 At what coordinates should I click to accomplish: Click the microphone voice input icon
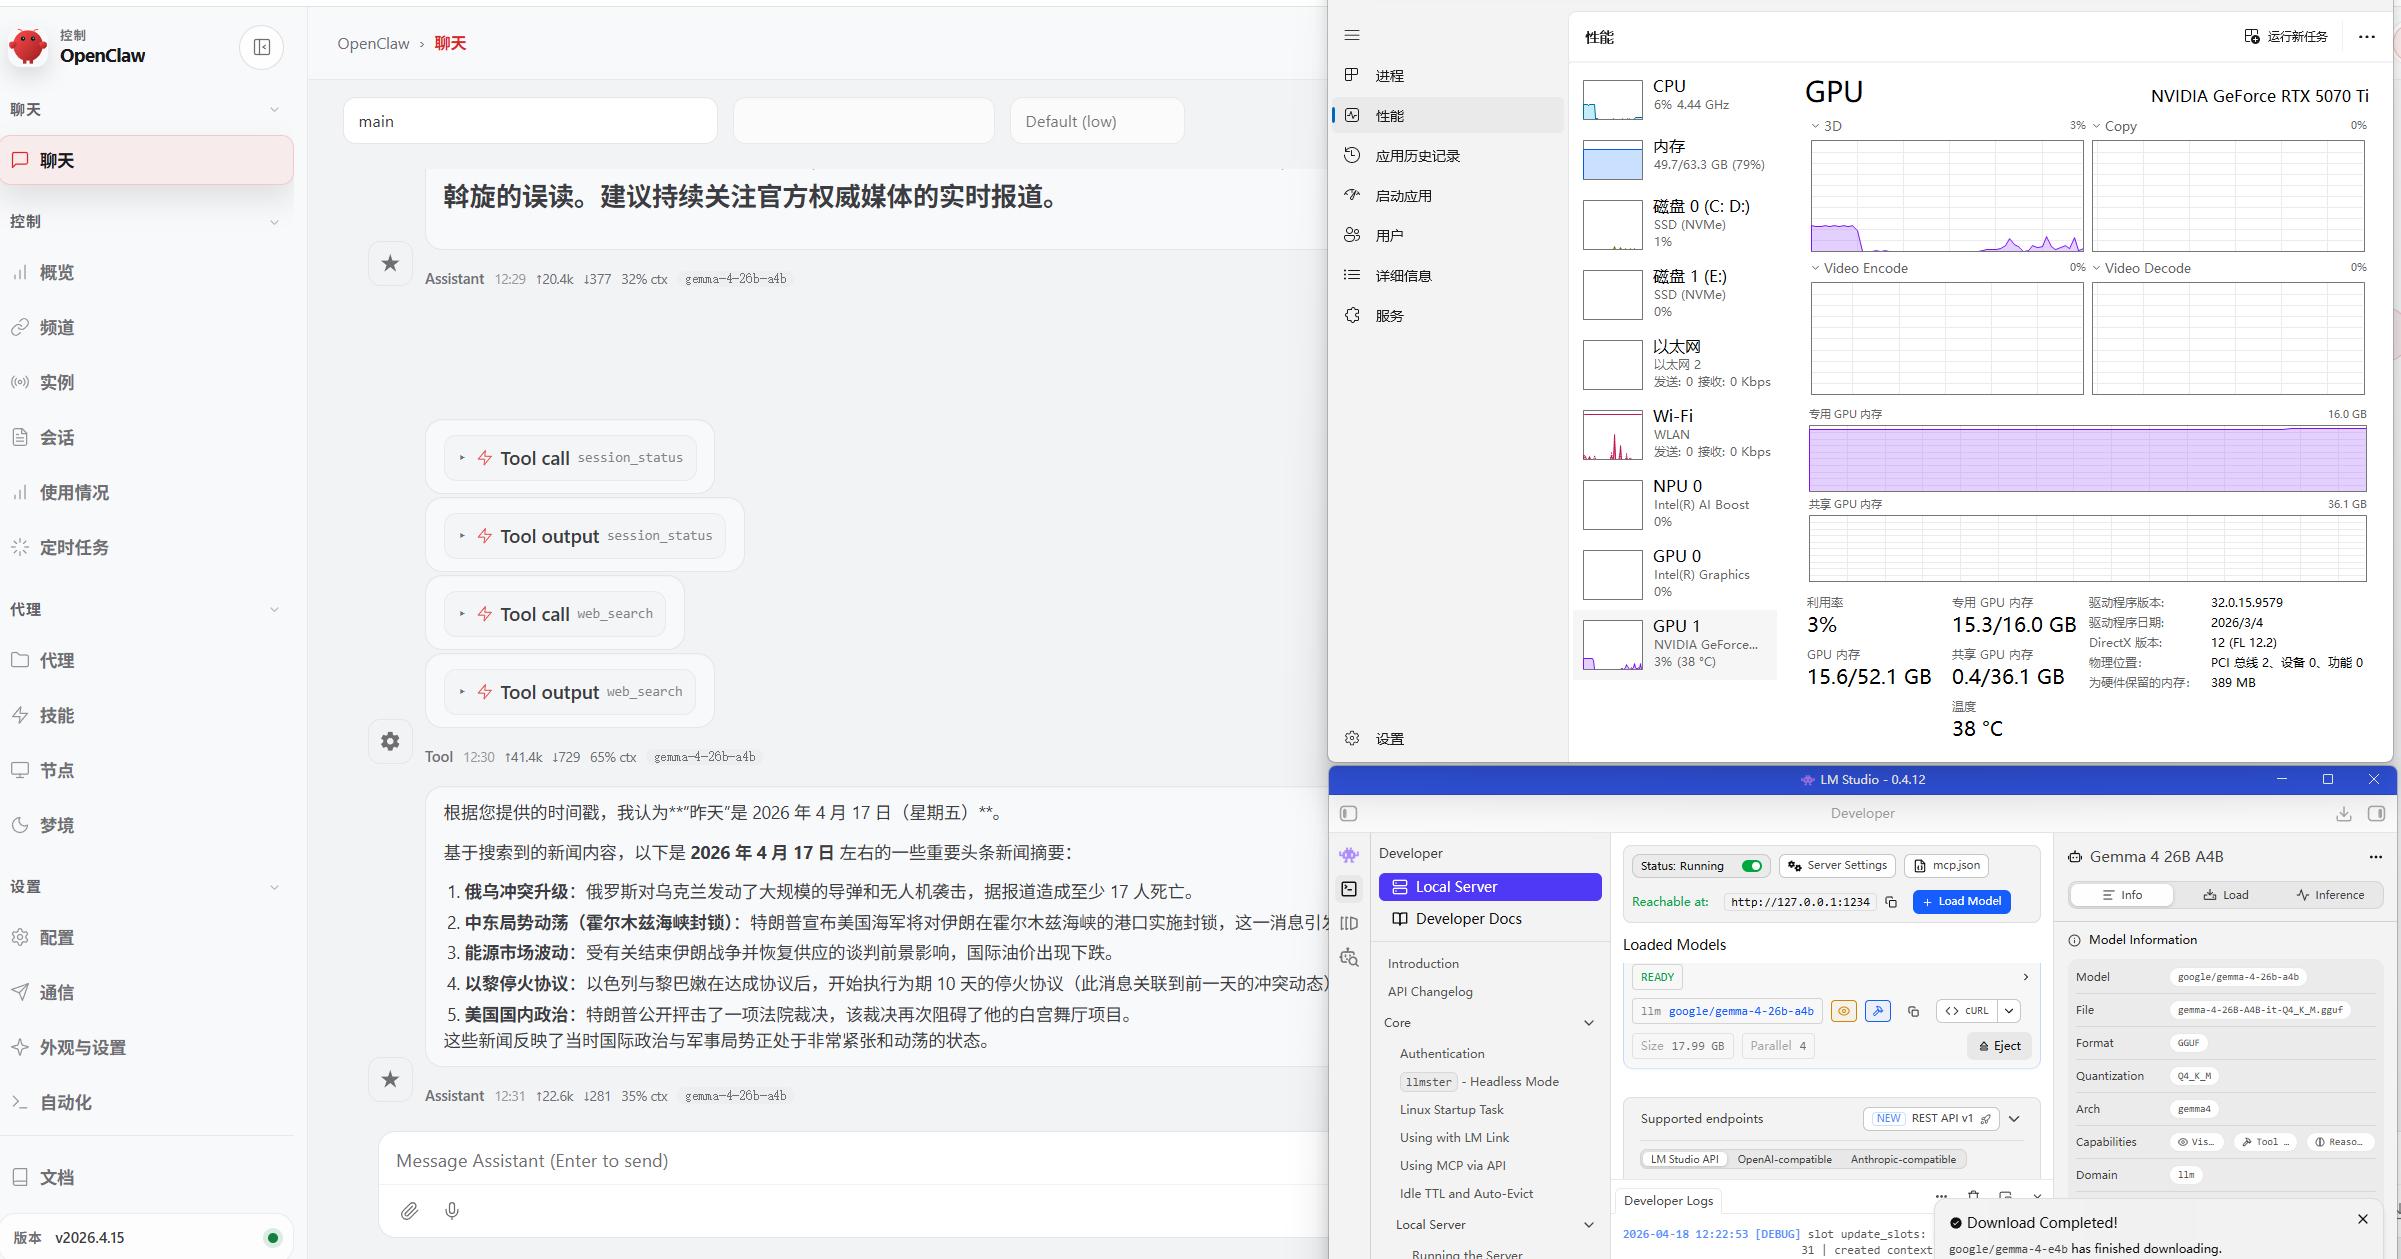[452, 1211]
